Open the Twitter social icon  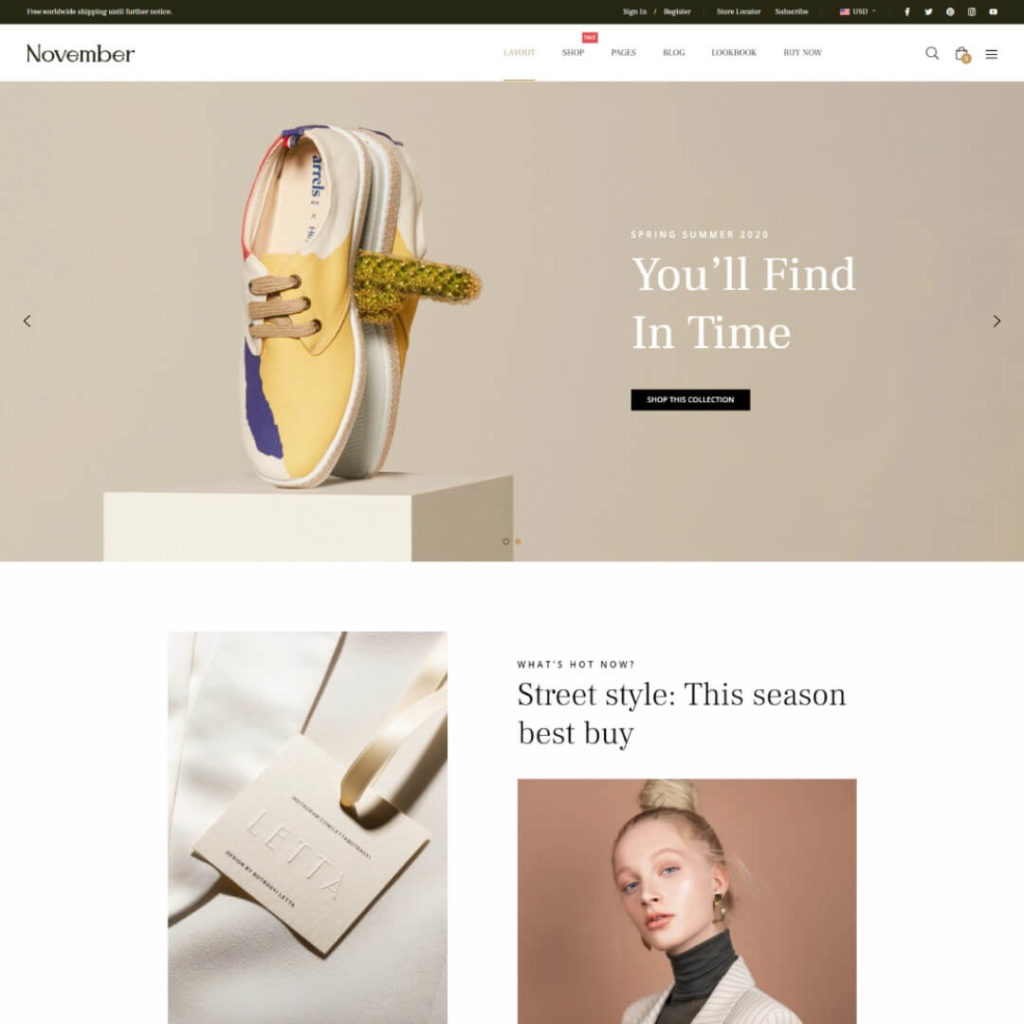point(928,12)
